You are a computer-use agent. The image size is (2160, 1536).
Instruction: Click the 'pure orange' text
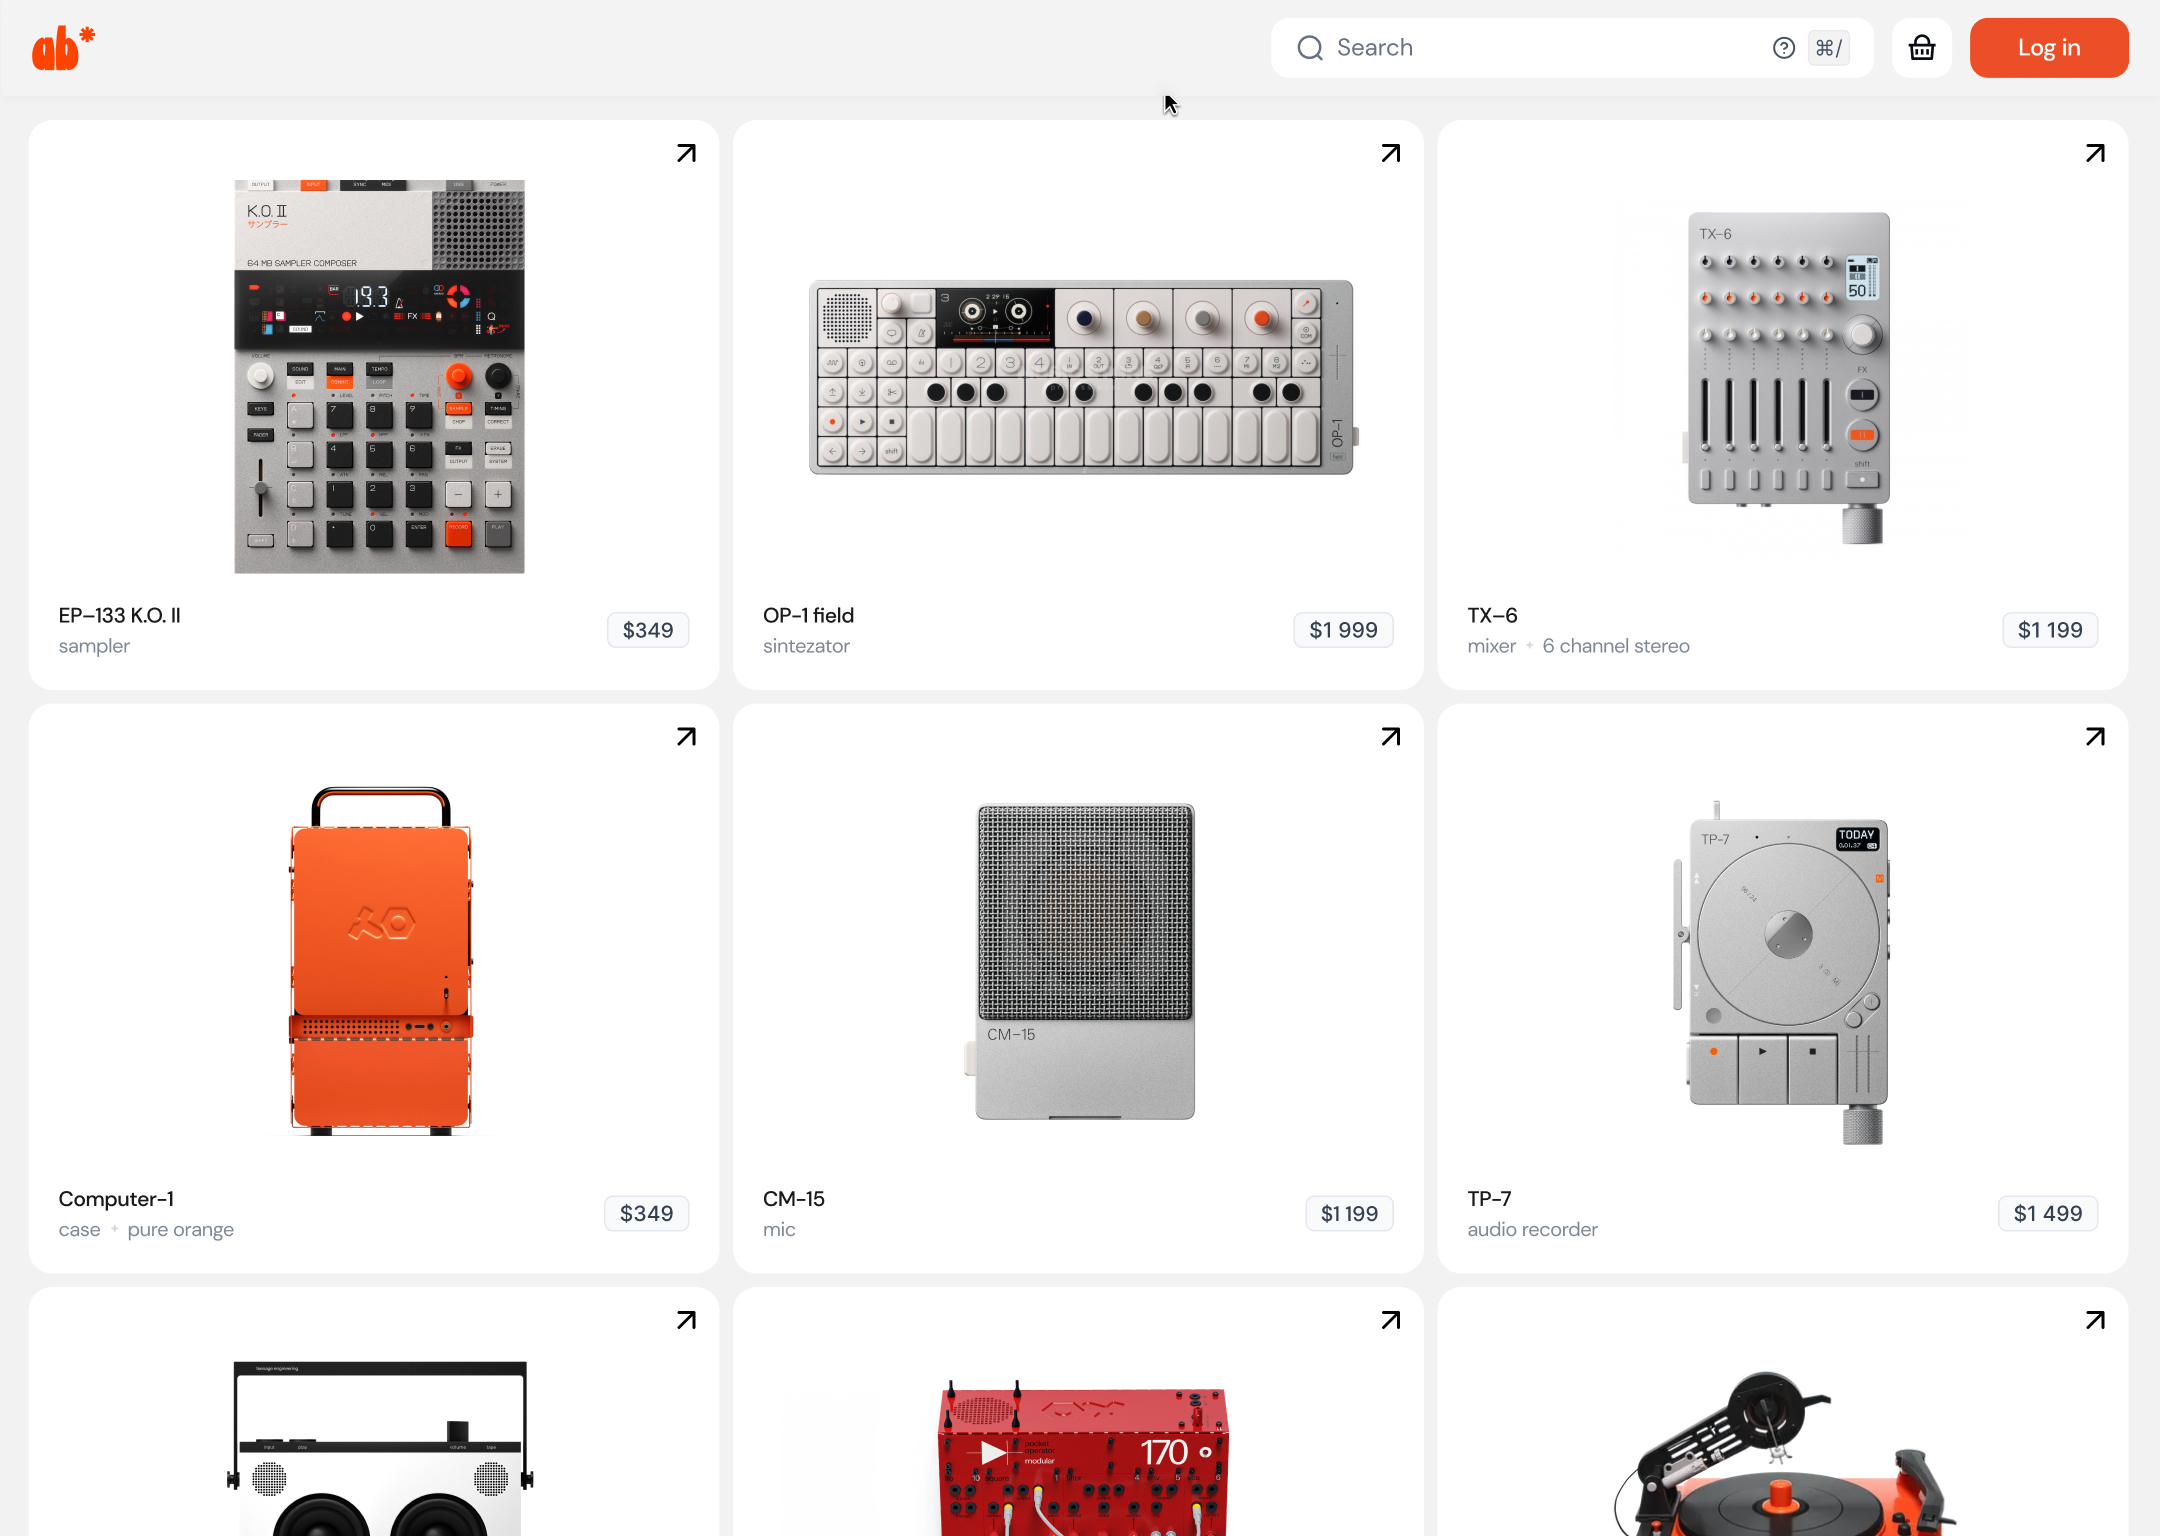[180, 1230]
